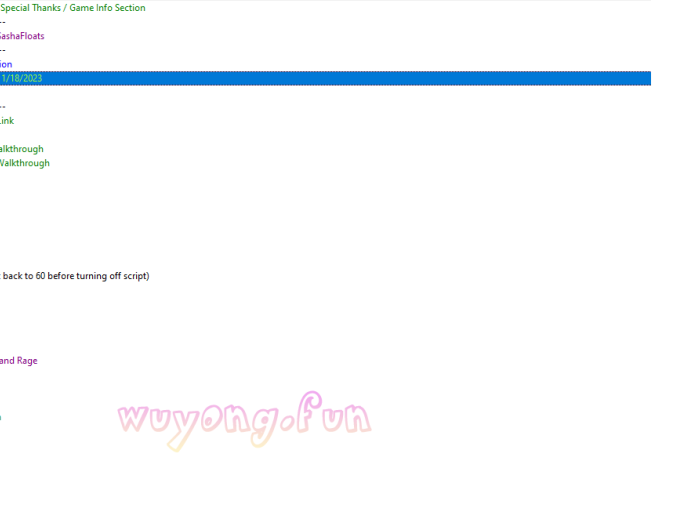676x508 pixels.
Task: Click the teal entry fragment below 'and Rage'
Action: (1, 417)
